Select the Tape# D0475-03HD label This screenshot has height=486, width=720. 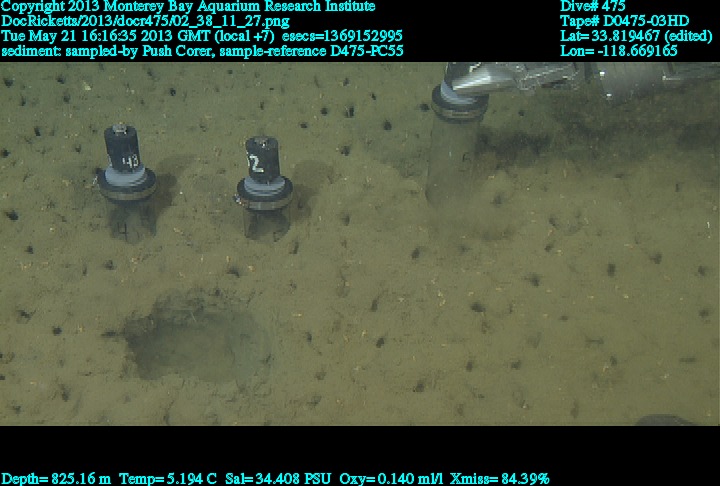coord(624,21)
